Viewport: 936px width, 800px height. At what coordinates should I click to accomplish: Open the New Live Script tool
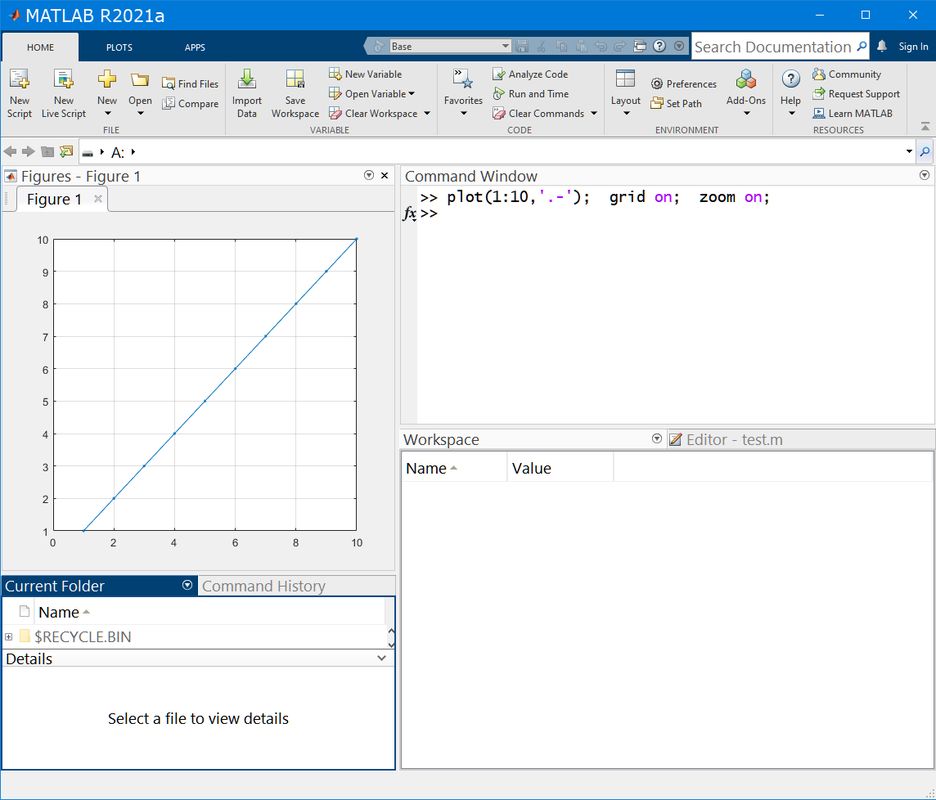click(63, 81)
